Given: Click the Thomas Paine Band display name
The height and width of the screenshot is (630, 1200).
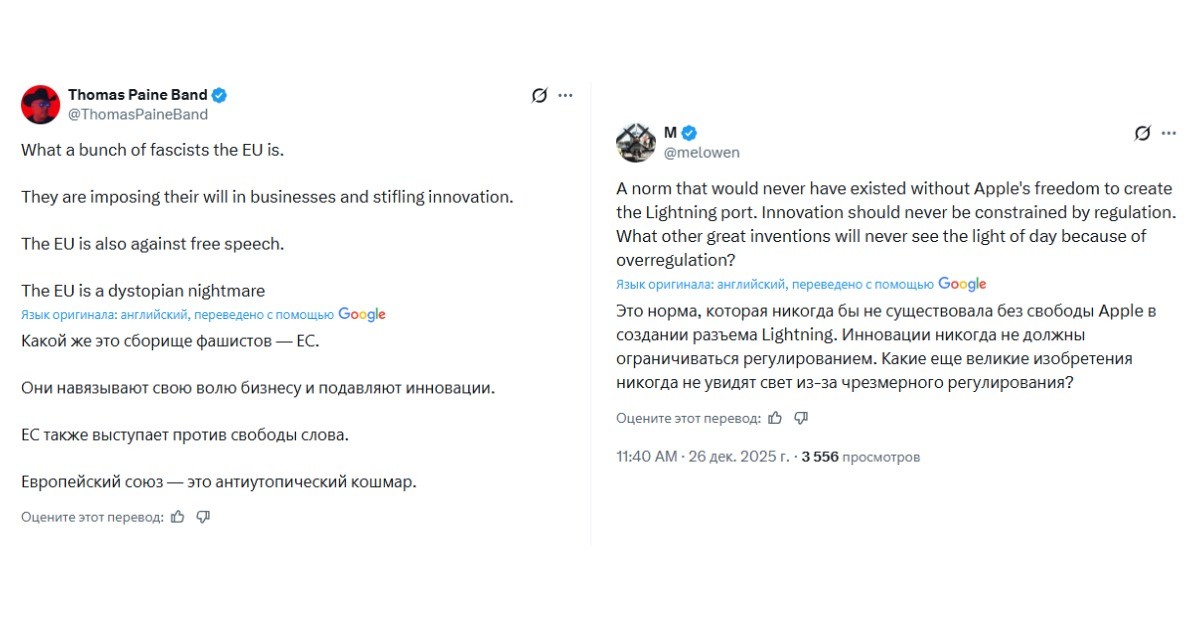Looking at the screenshot, I should tap(138, 95).
